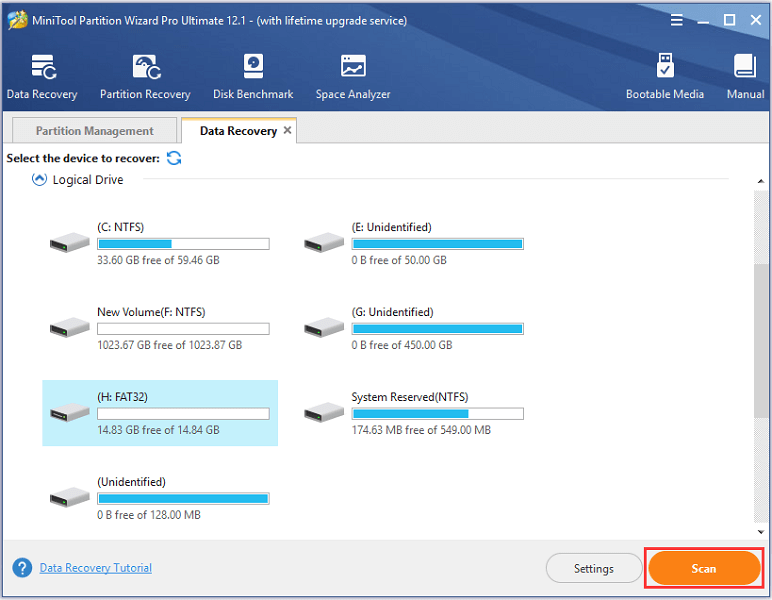Screen dimensions: 772x600
Task: Select the System Reserved drive icon
Action: (x=324, y=412)
